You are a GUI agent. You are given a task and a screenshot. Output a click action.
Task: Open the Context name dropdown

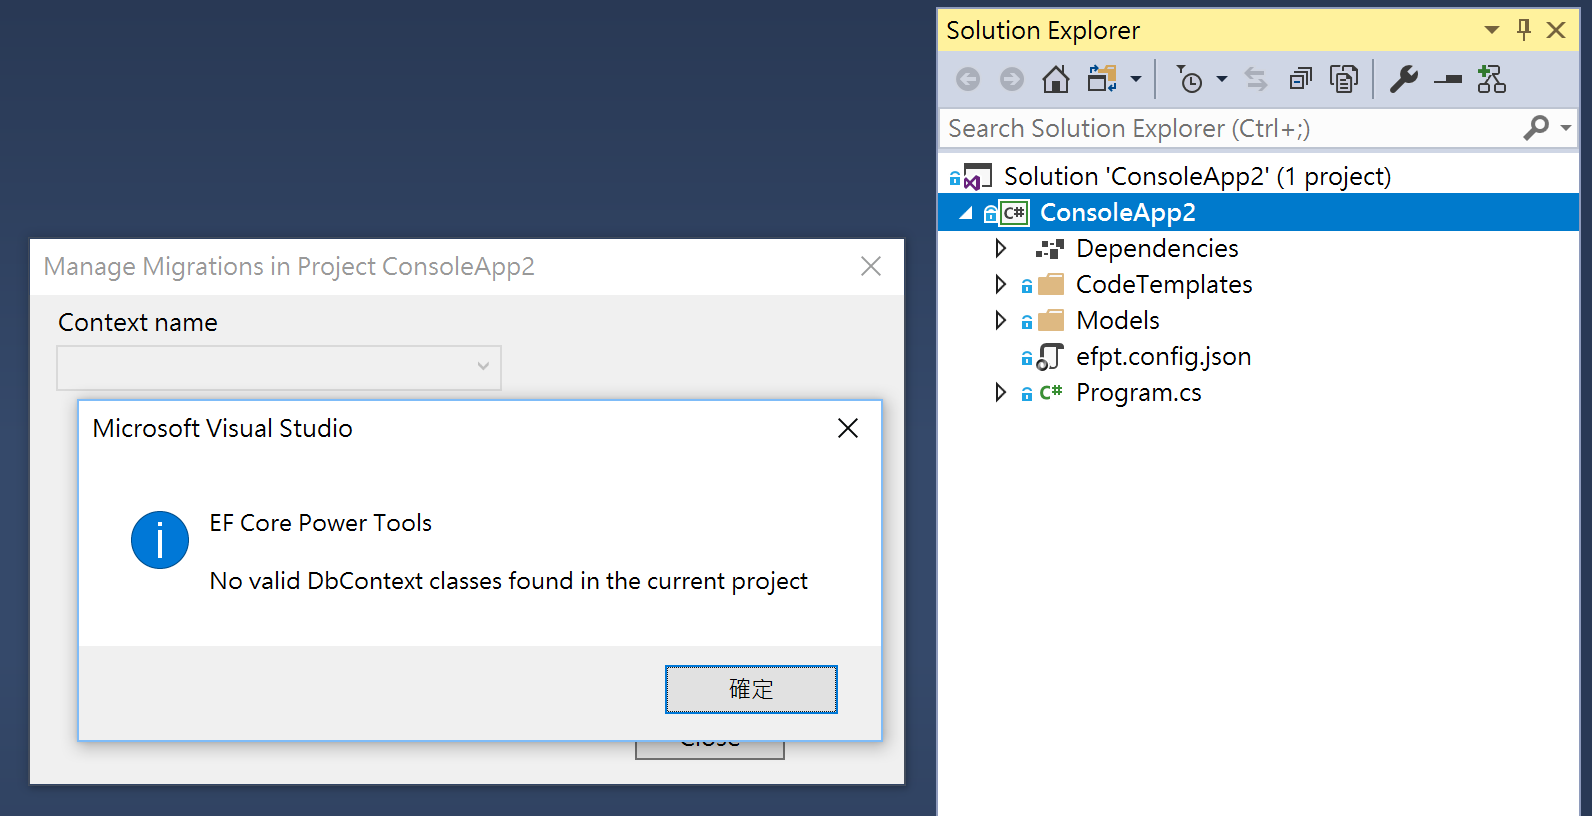[x=279, y=367]
